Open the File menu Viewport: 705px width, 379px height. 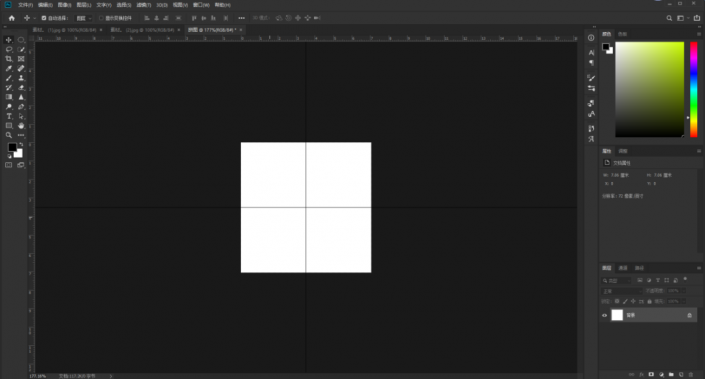25,5
